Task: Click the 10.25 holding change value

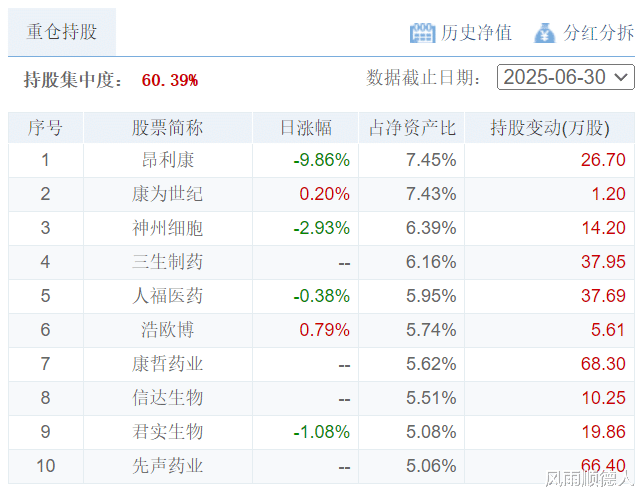Action: pos(603,398)
